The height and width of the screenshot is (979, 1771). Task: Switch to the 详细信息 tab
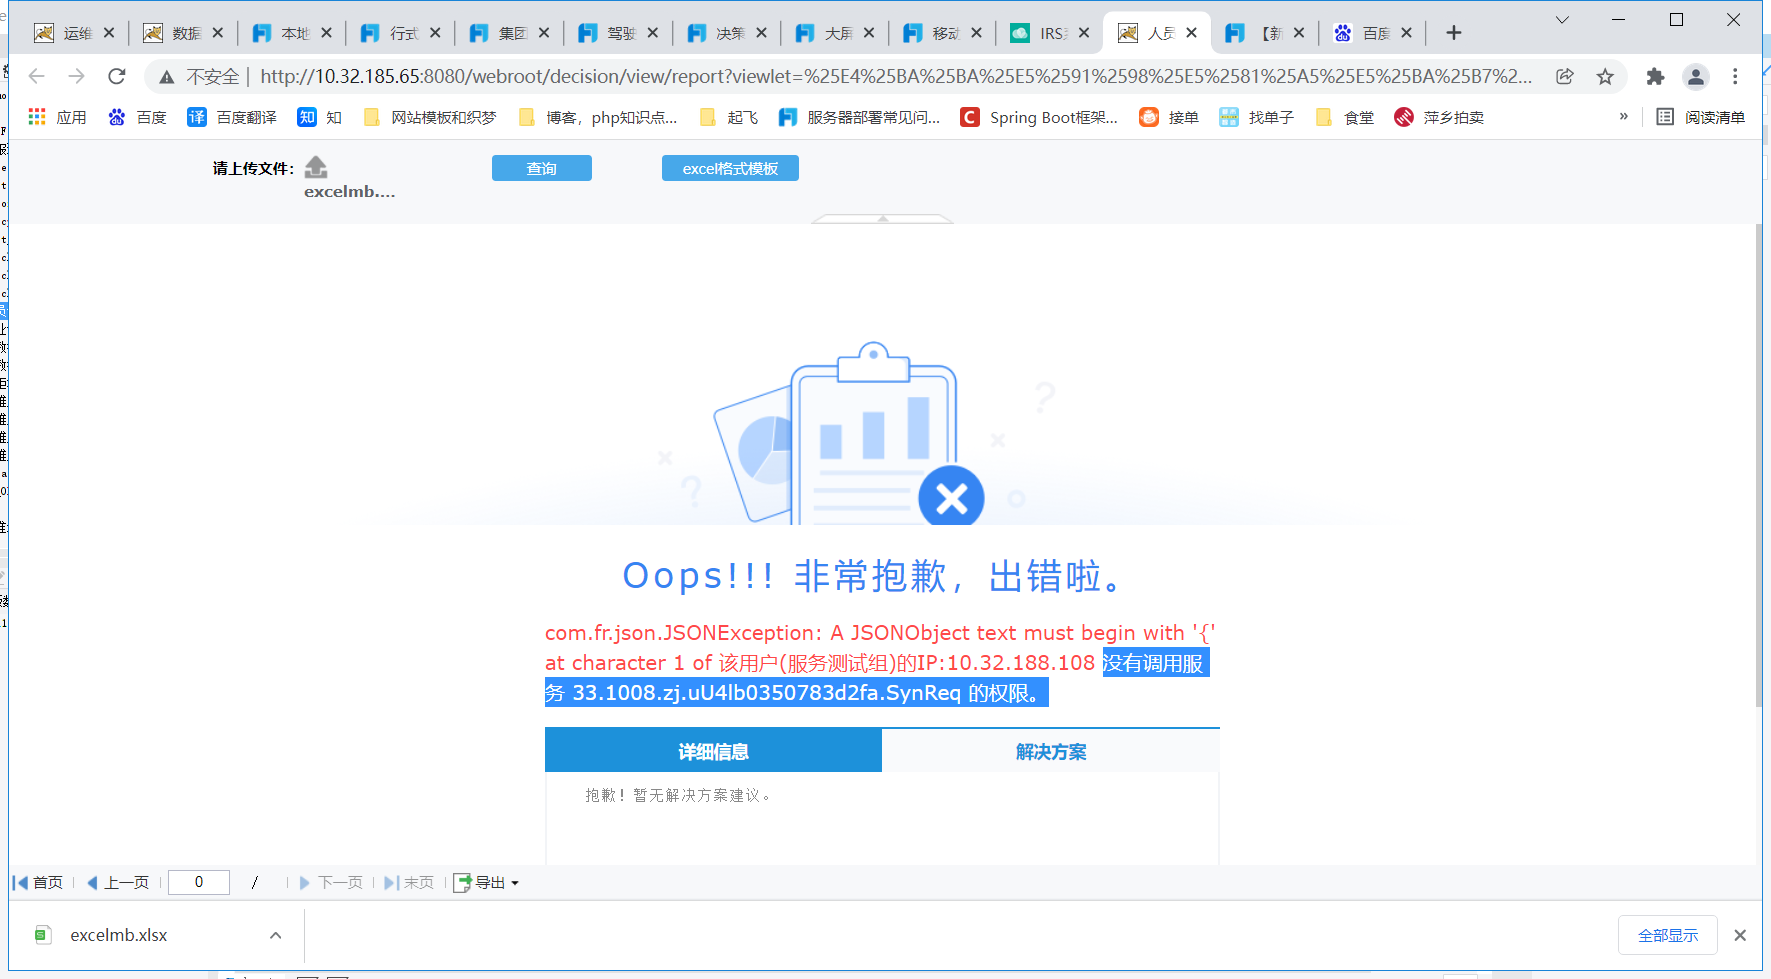coord(713,751)
